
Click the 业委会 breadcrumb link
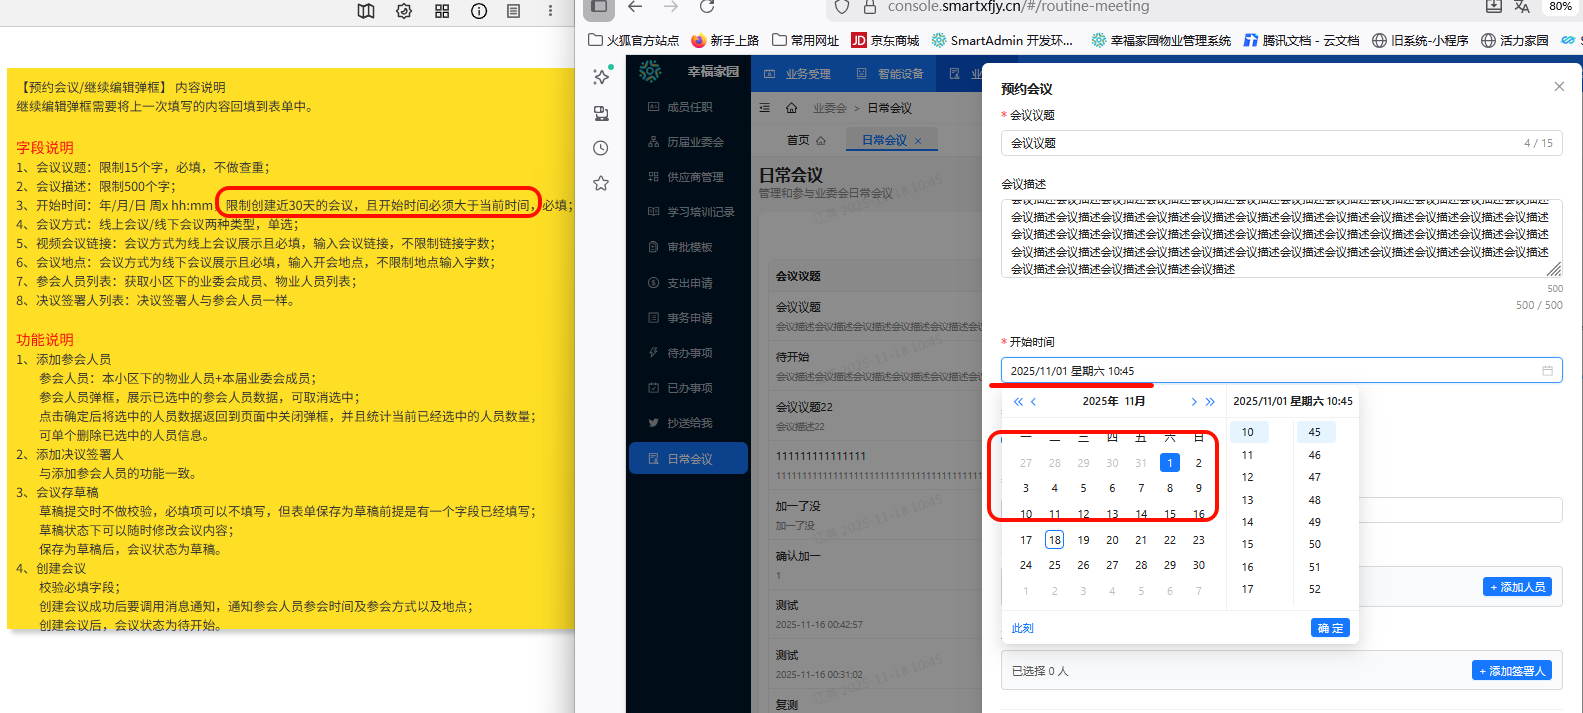click(829, 108)
